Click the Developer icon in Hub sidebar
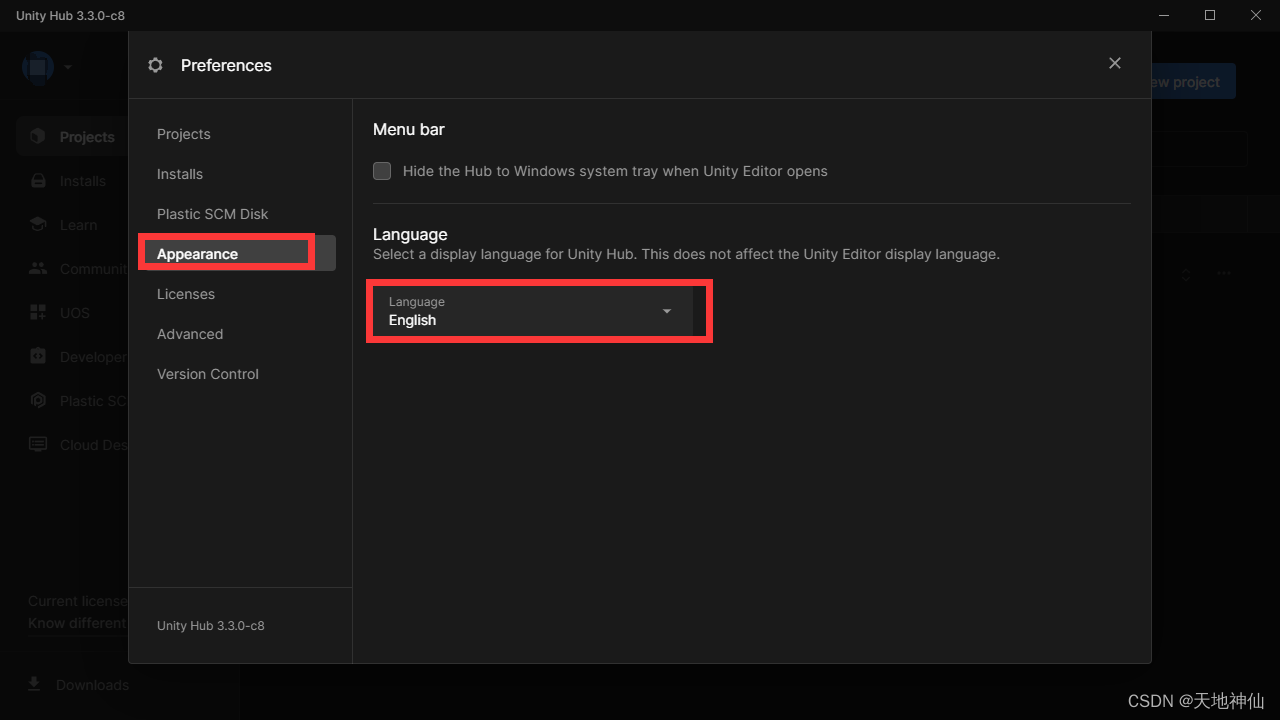 click(x=38, y=357)
